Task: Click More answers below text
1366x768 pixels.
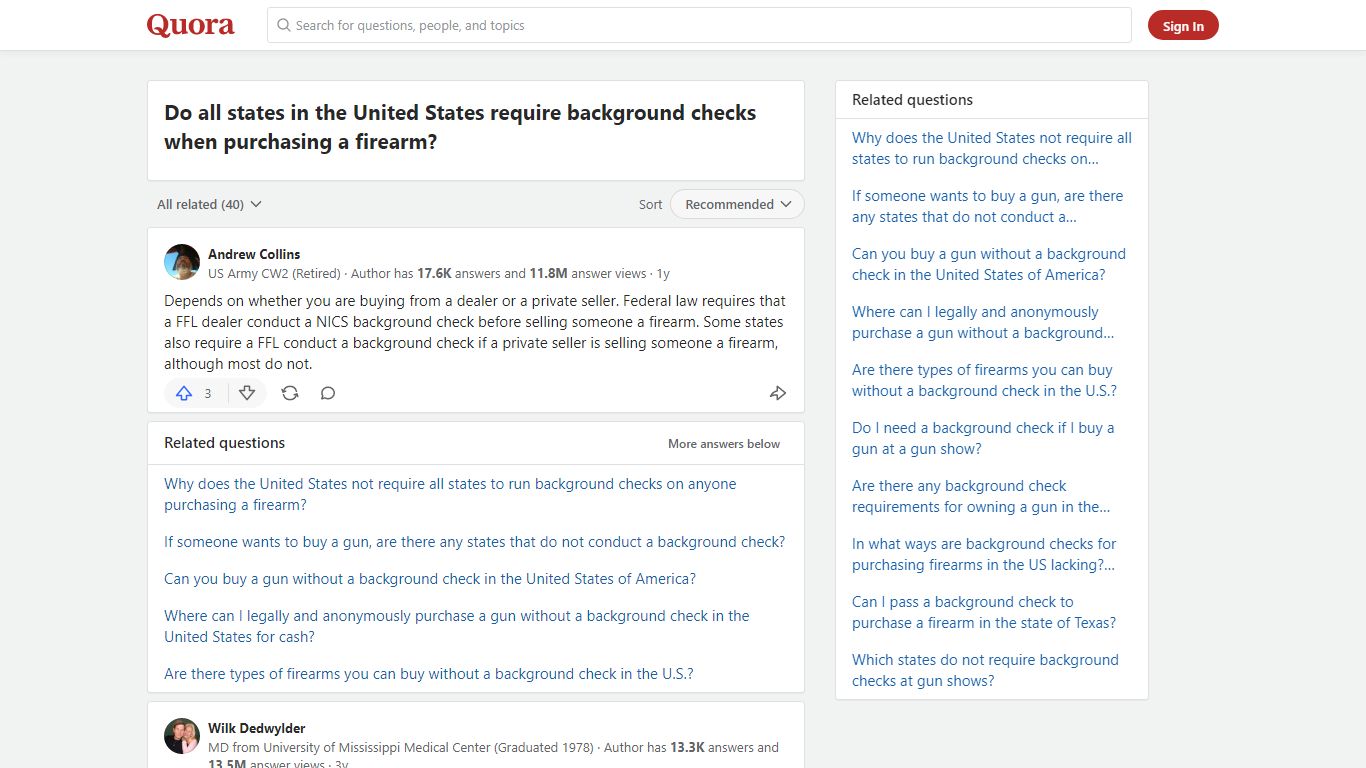Action: (724, 443)
